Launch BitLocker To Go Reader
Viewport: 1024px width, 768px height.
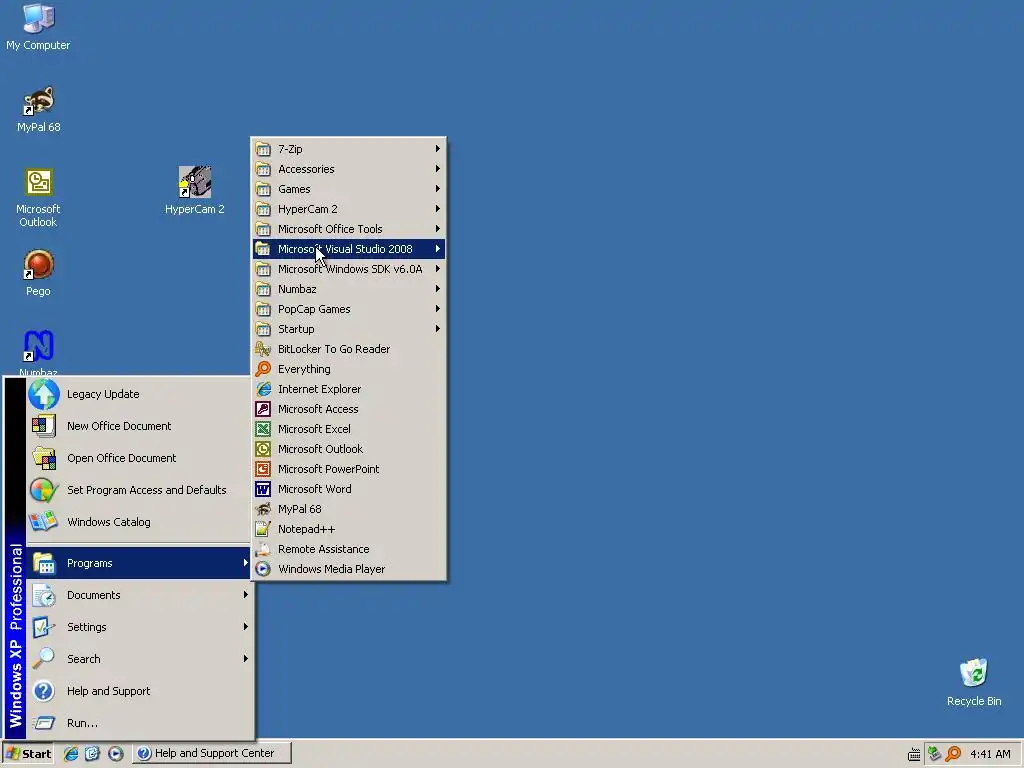(349, 349)
